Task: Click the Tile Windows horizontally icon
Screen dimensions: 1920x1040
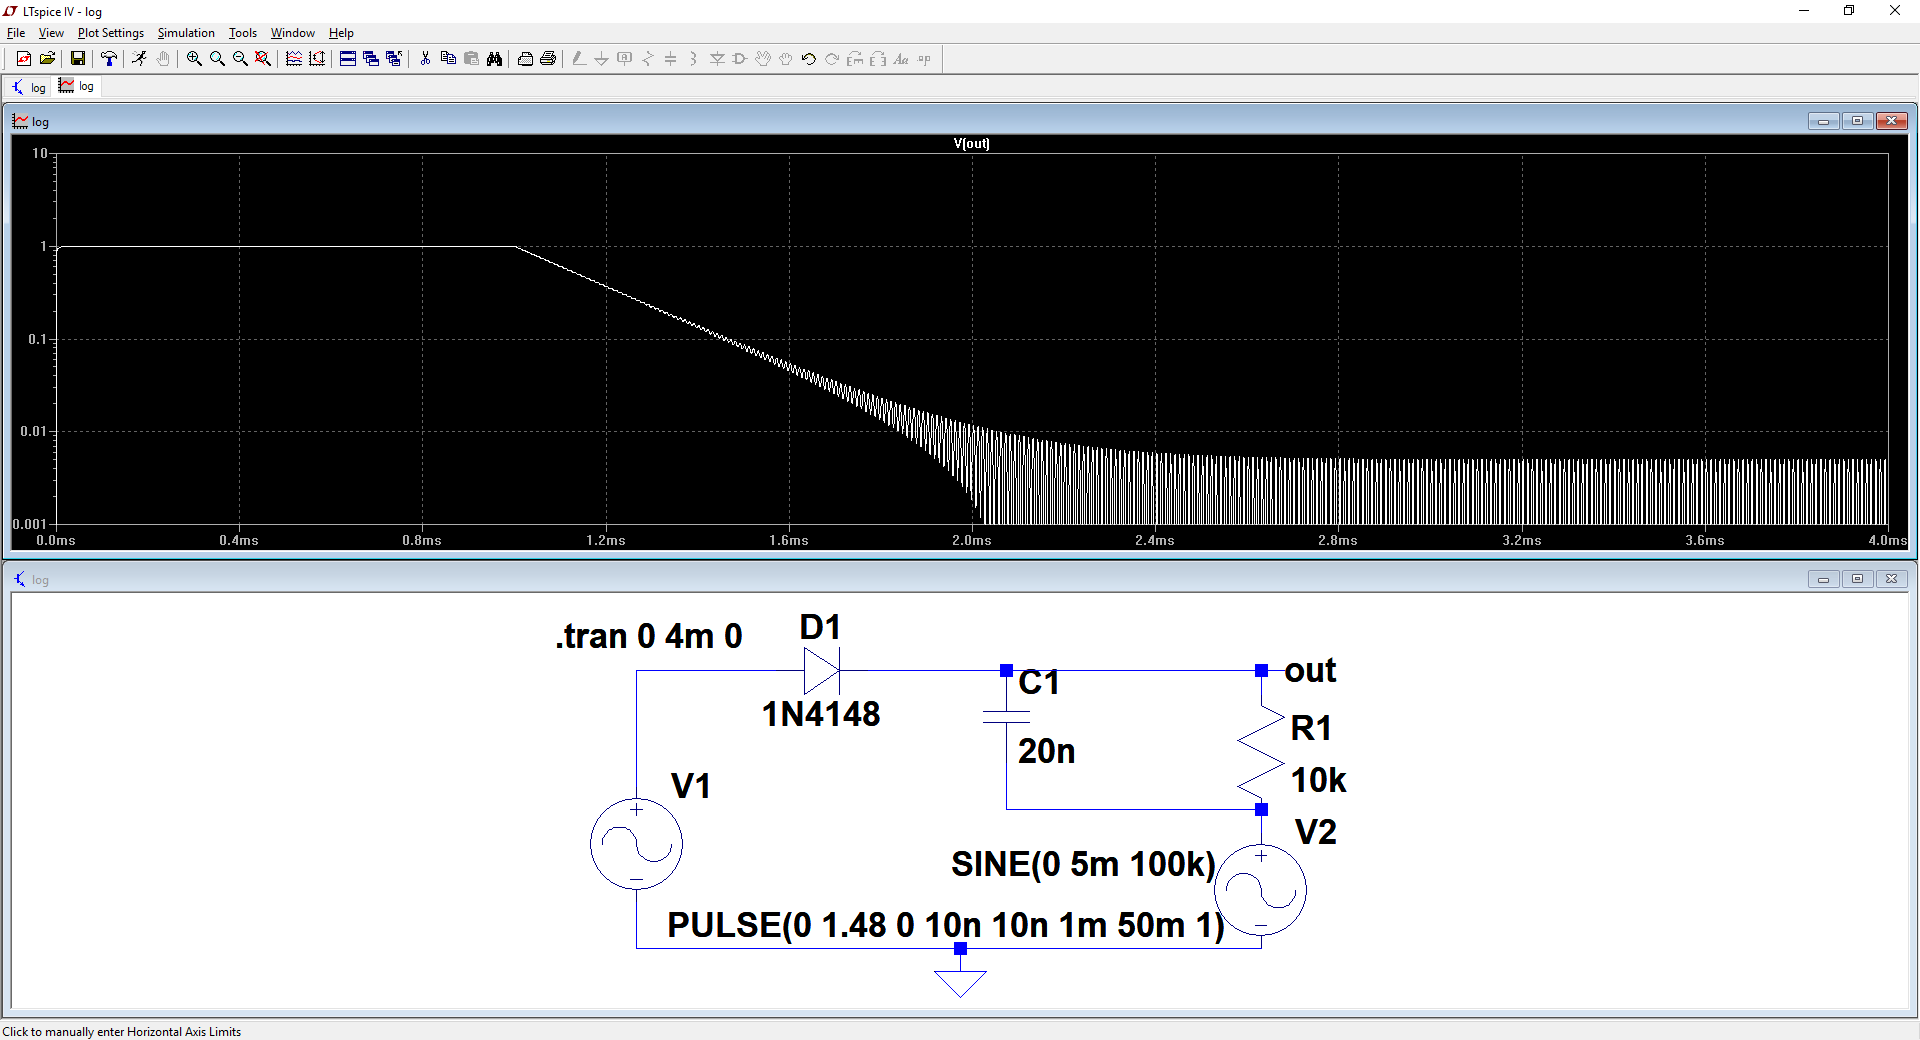Action: (348, 59)
